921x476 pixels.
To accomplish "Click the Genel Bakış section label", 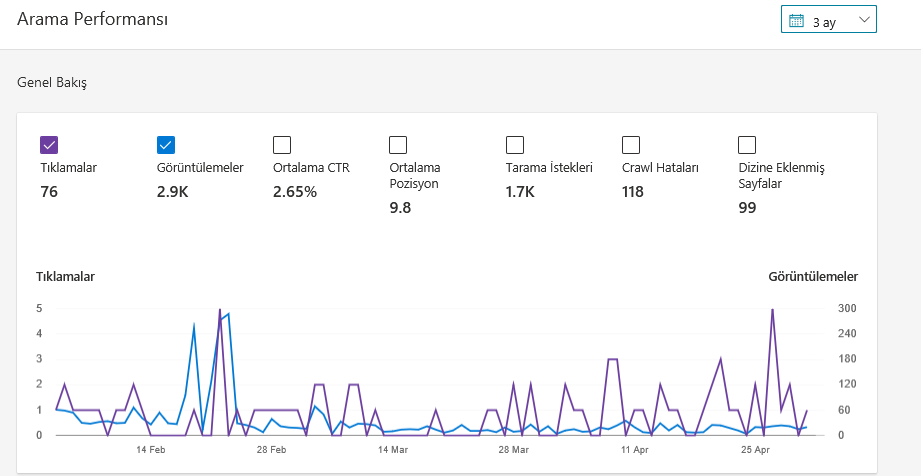I will 52,83.
